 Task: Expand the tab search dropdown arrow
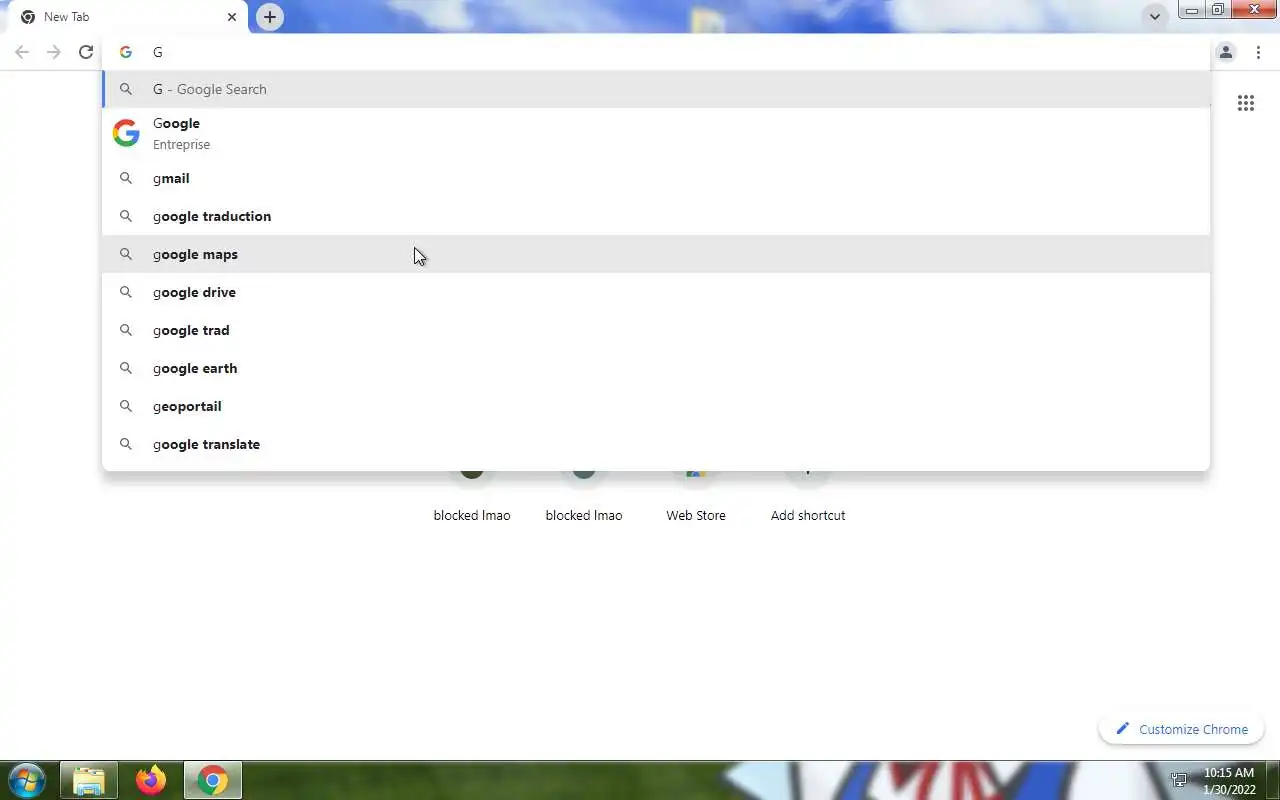coord(1155,17)
